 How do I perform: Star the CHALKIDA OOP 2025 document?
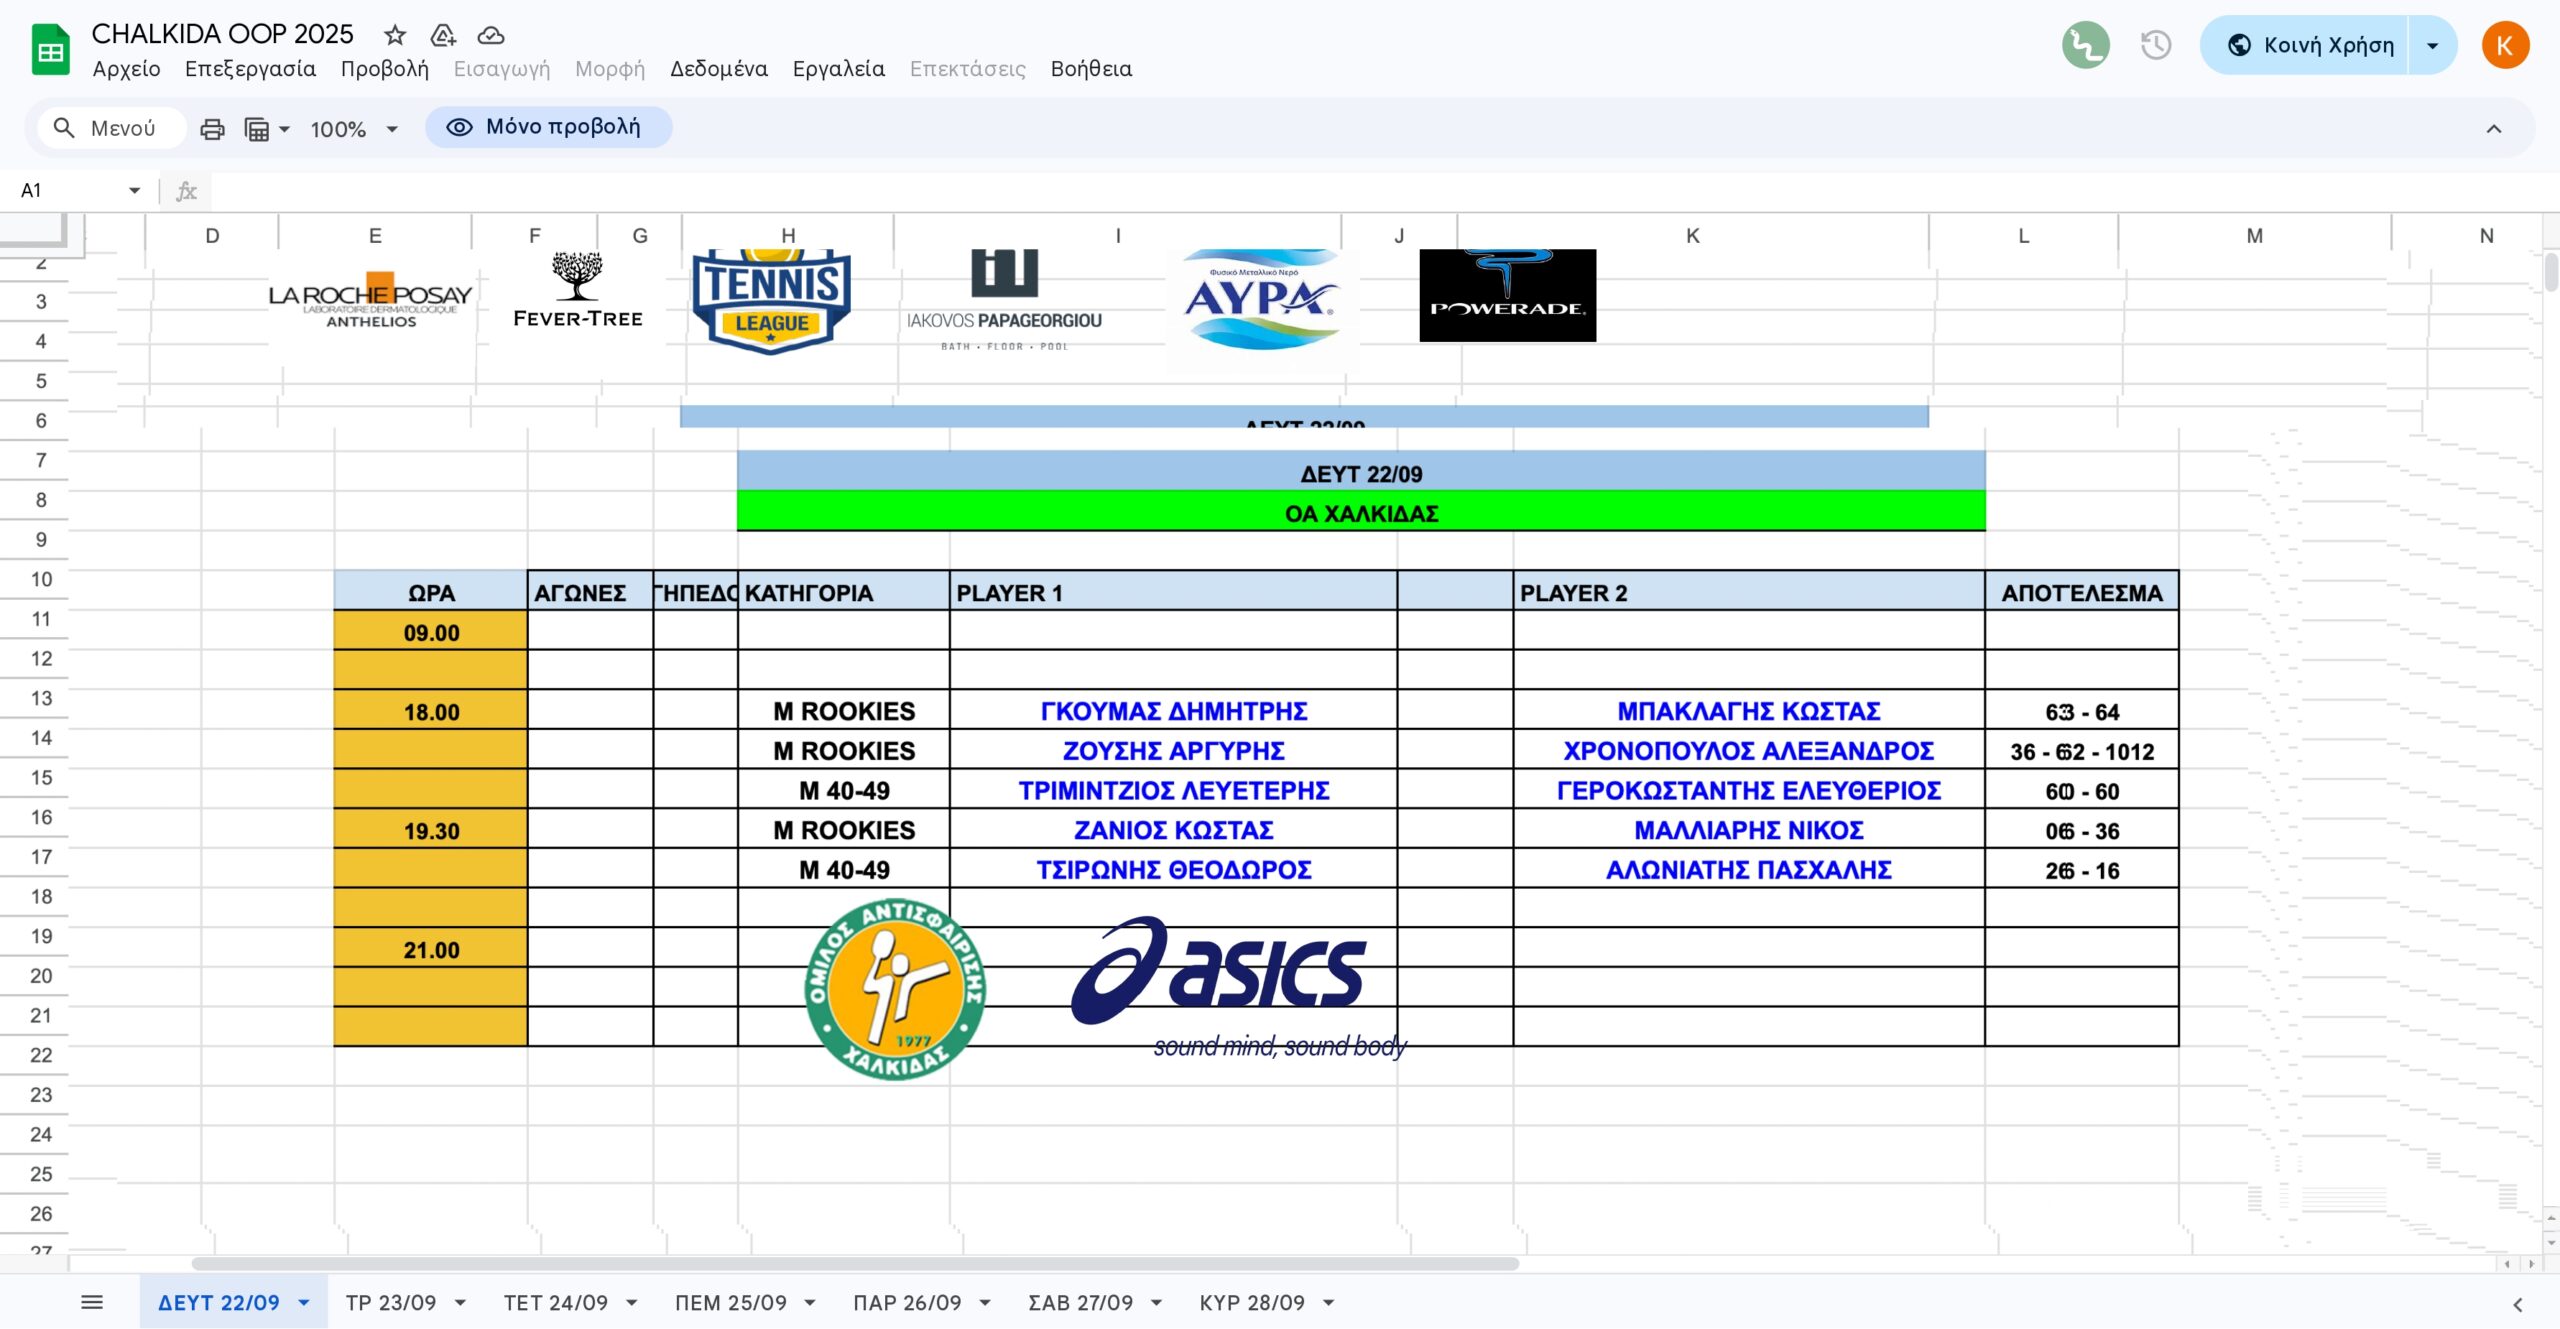pos(395,35)
